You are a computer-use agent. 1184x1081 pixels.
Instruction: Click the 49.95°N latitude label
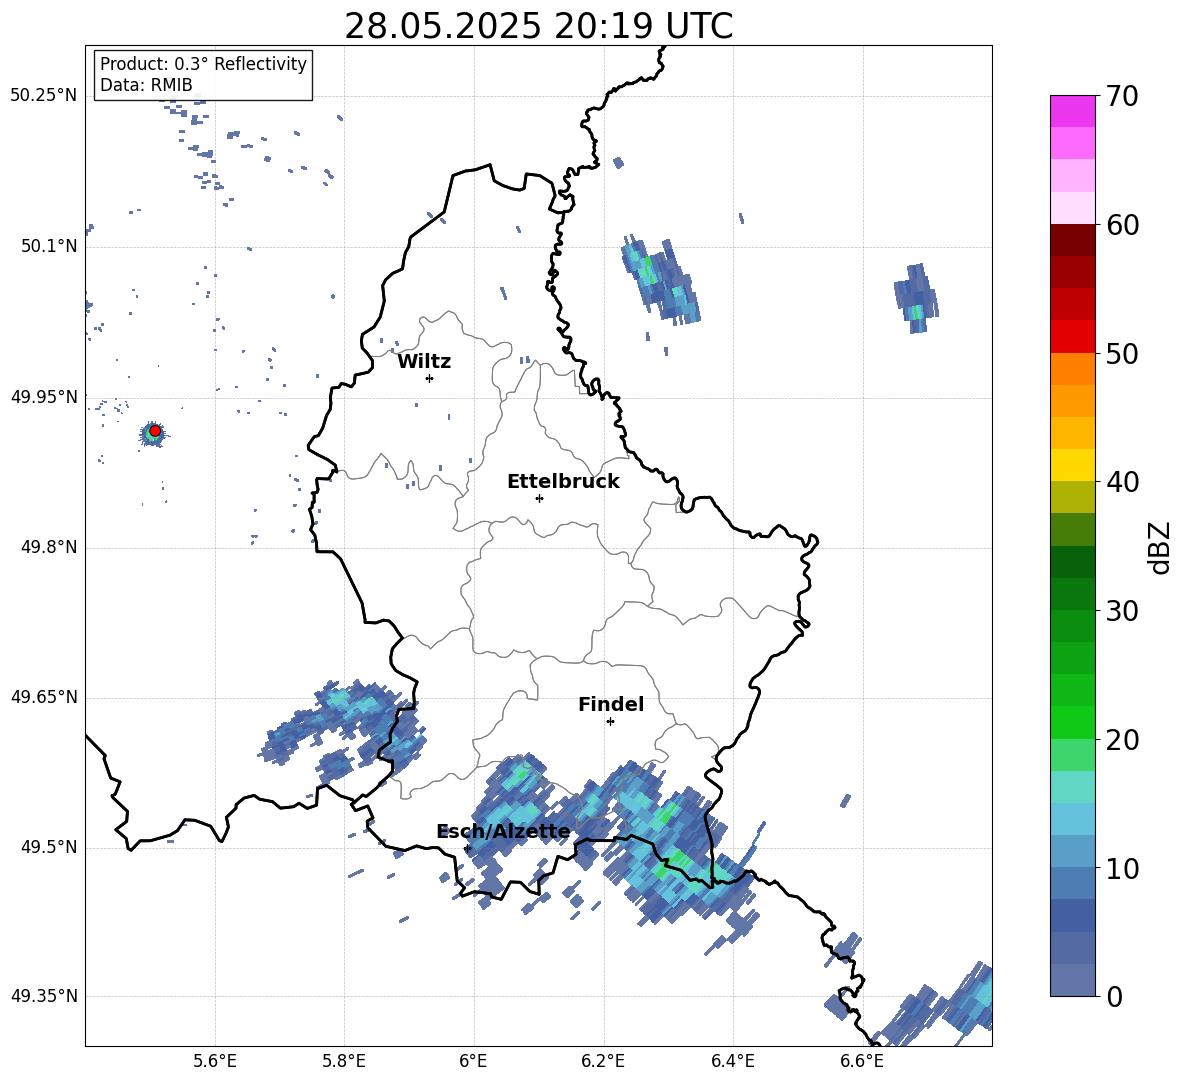(44, 397)
